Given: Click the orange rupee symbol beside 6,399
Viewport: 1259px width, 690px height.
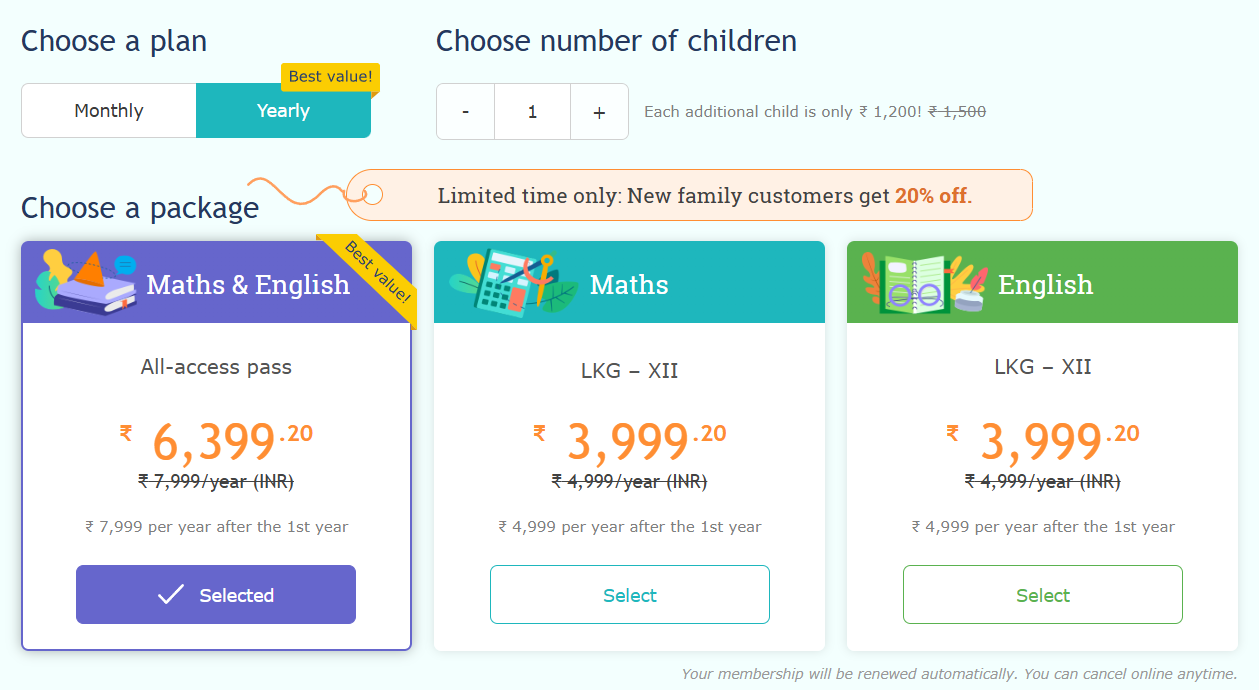Looking at the screenshot, I should point(126,433).
